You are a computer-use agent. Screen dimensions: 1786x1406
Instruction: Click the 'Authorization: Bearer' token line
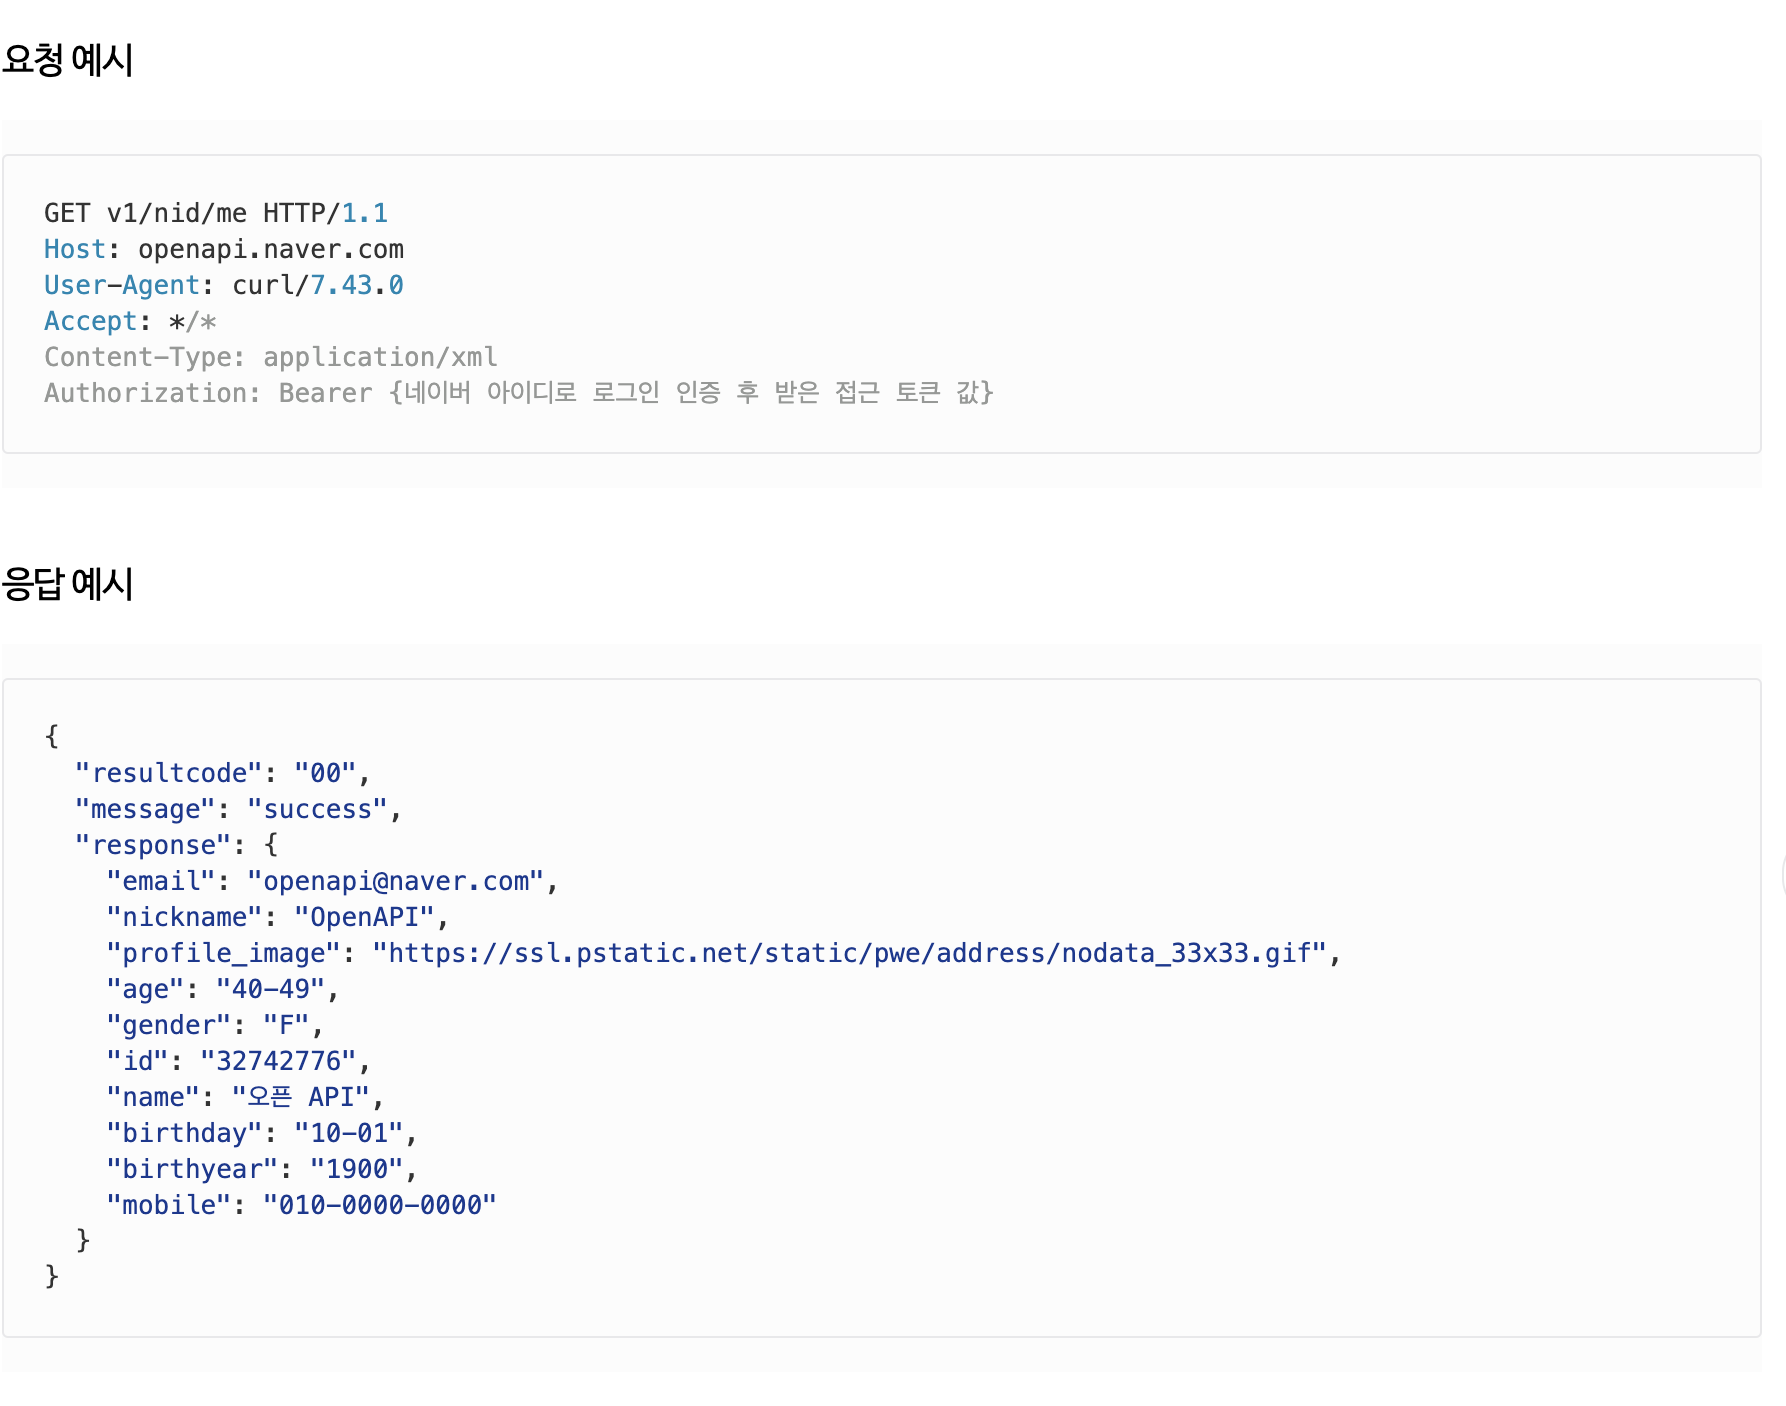[519, 393]
